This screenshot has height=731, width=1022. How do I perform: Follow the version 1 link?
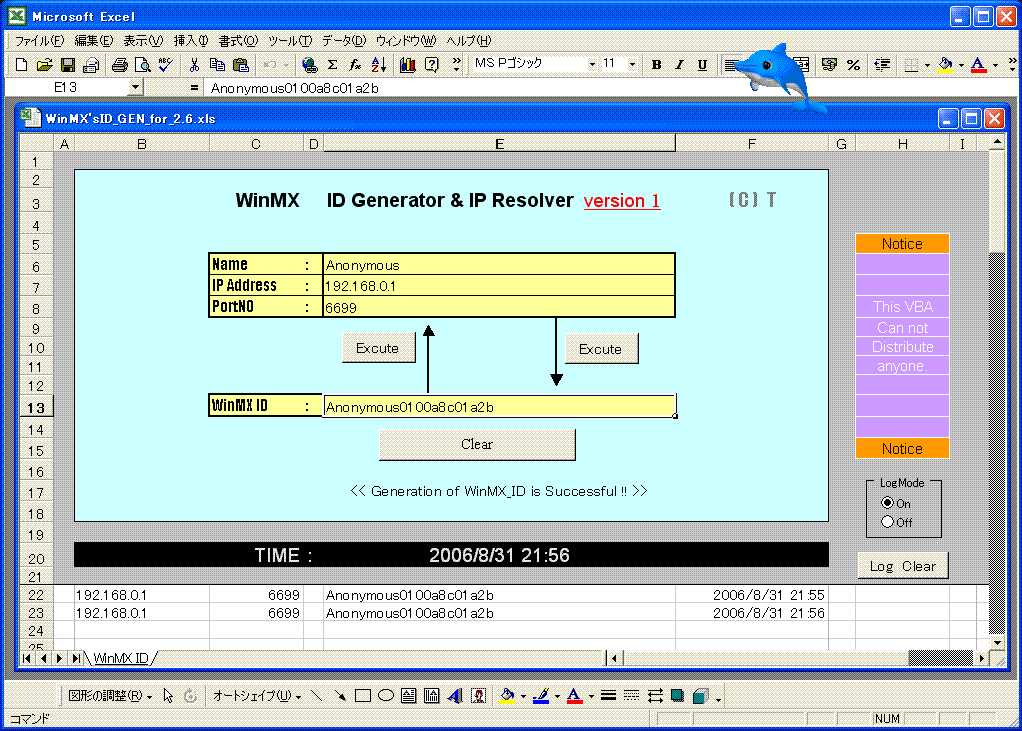[x=622, y=201]
